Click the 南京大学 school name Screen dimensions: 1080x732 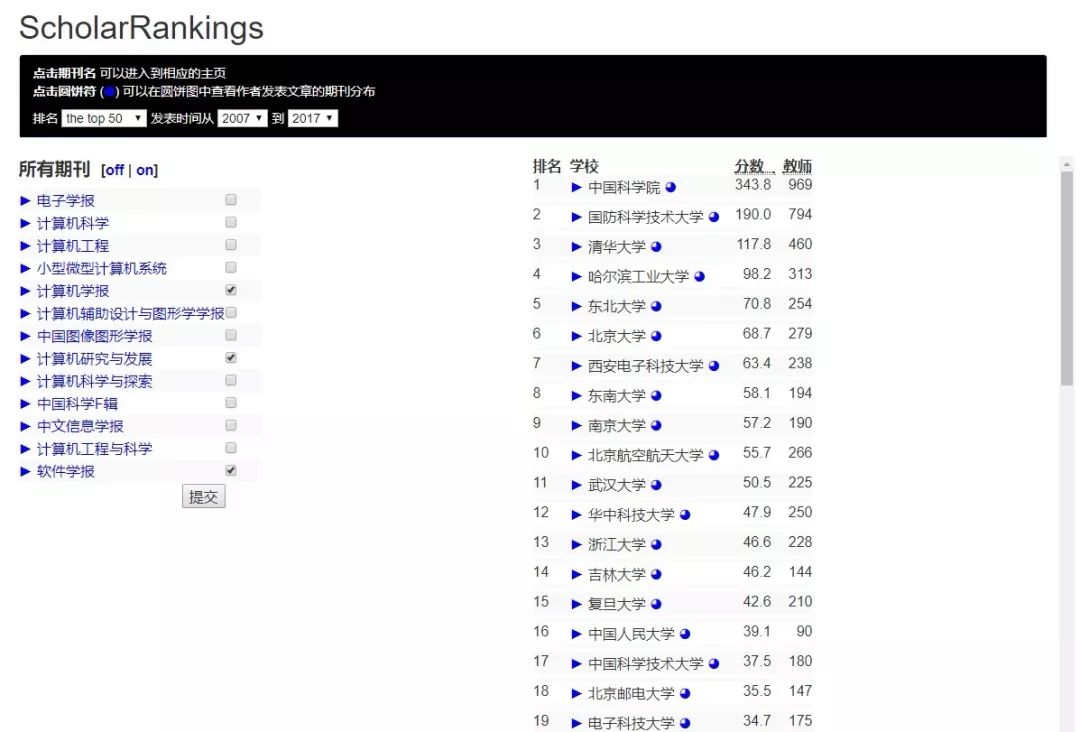point(616,426)
